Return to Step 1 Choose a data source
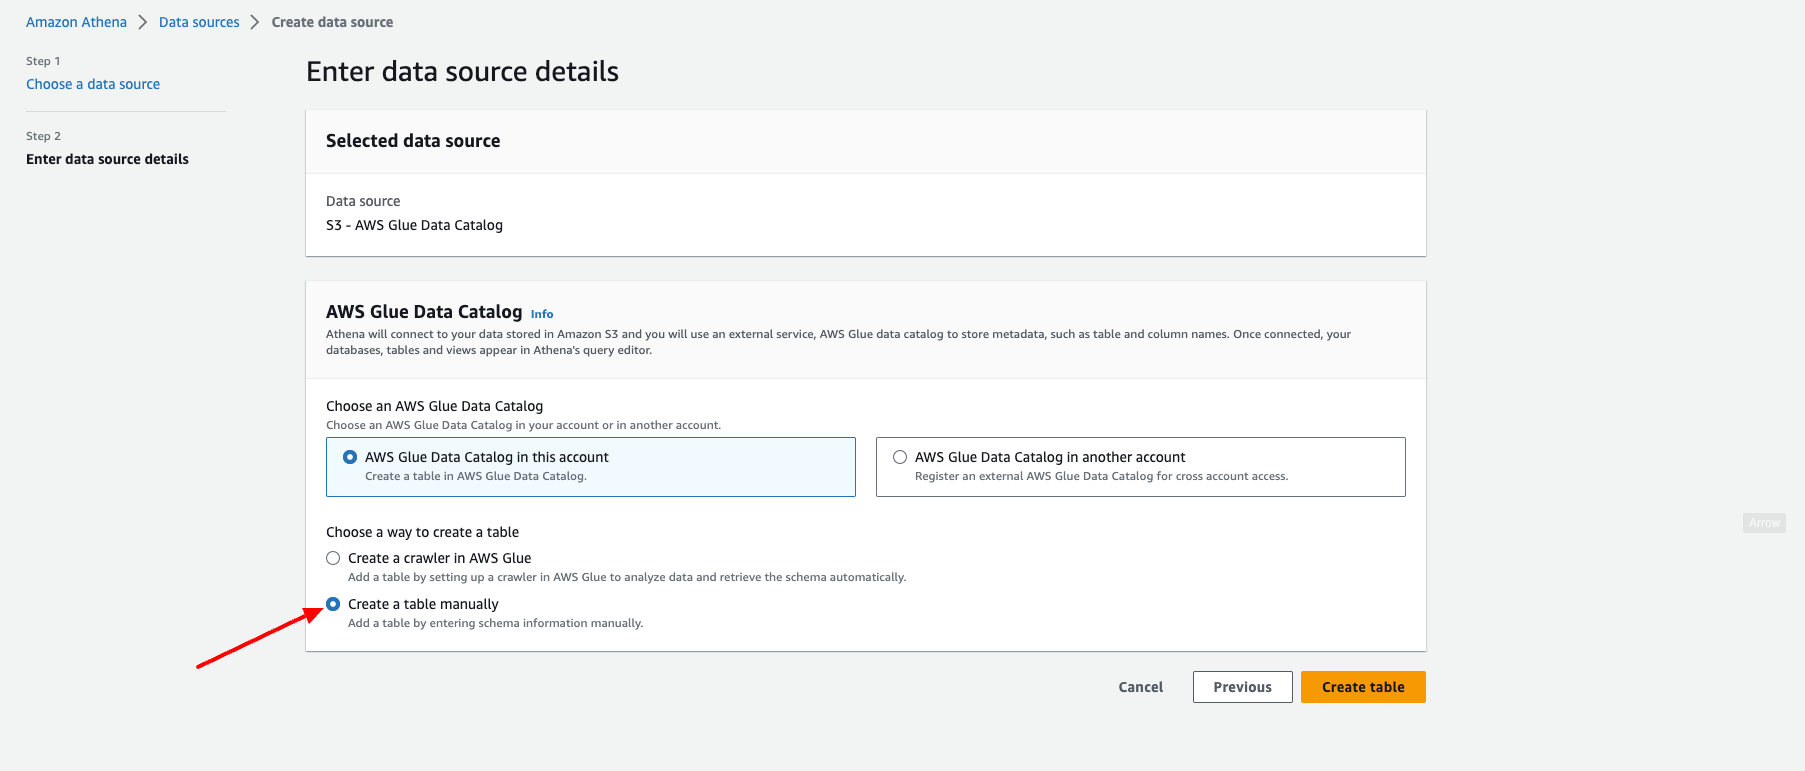The width and height of the screenshot is (1805, 771). [x=93, y=84]
